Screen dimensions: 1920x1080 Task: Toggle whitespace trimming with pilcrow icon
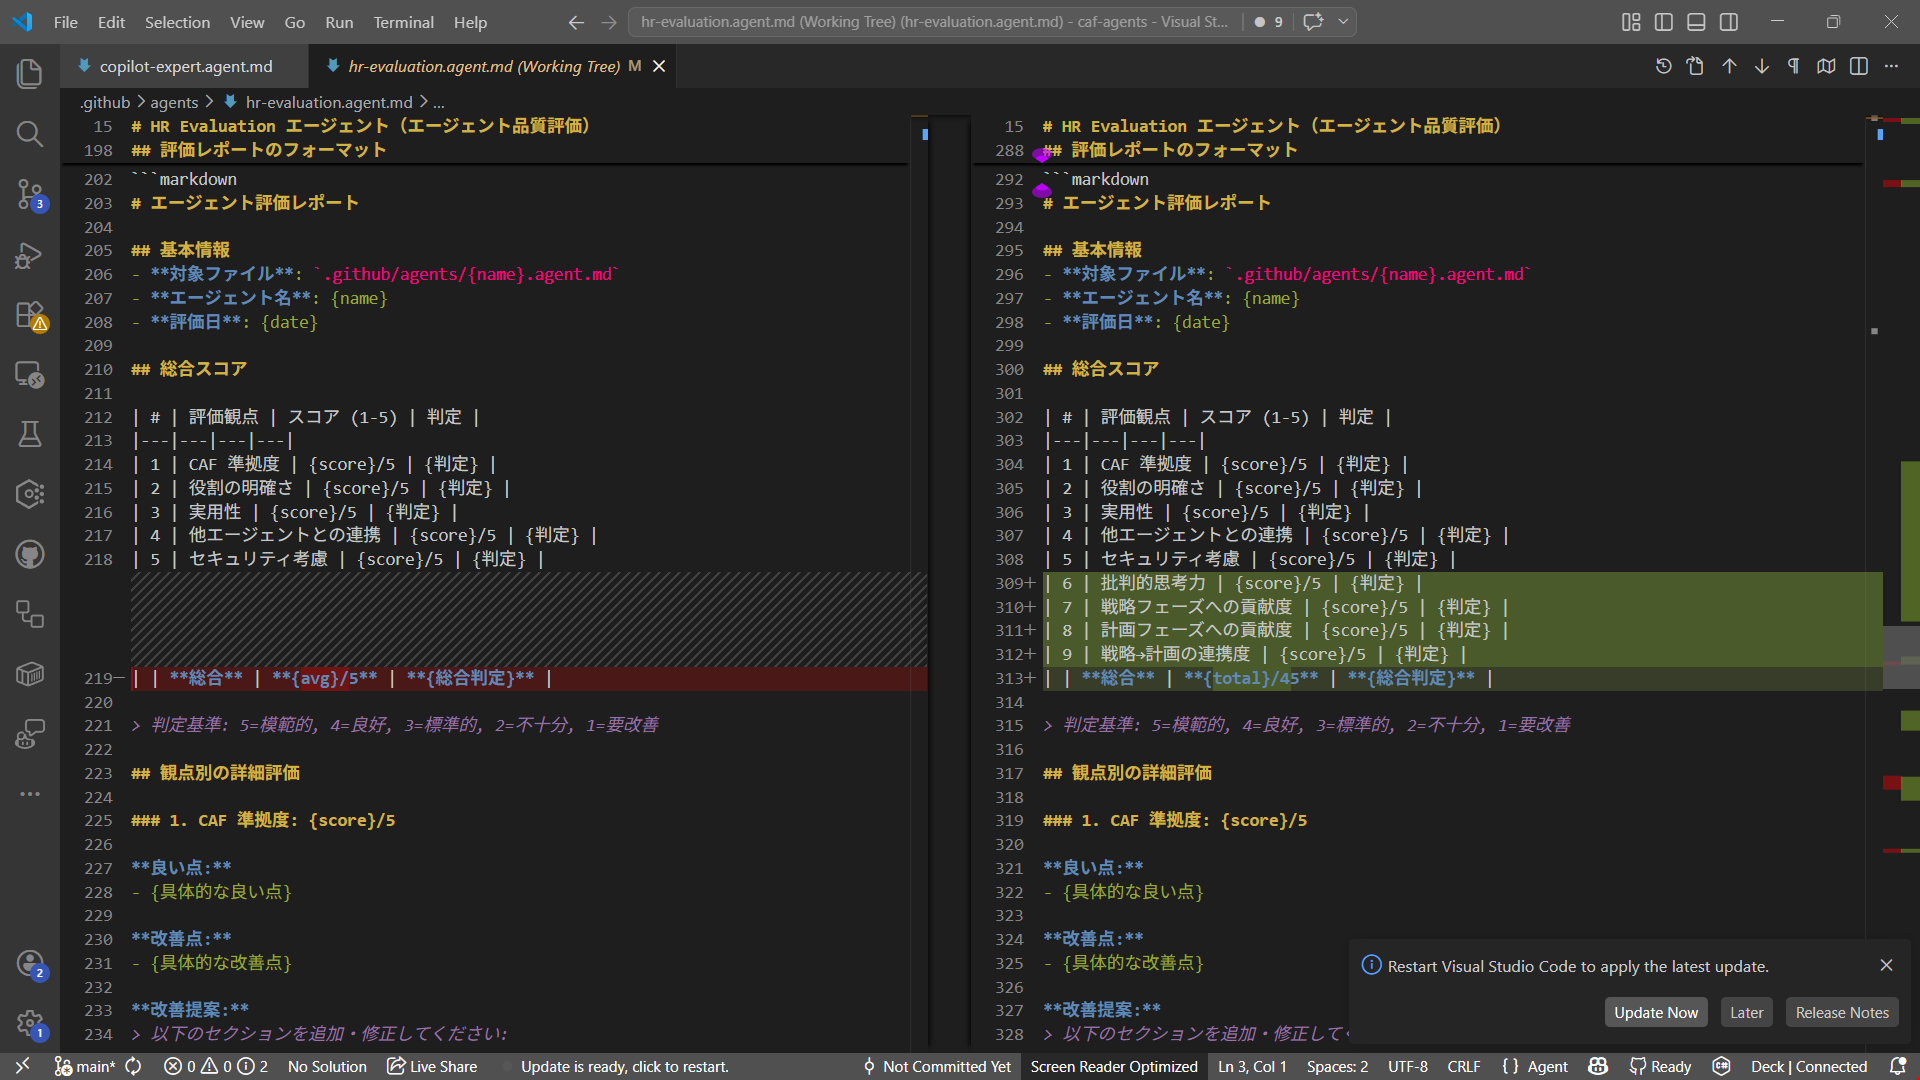[1794, 66]
